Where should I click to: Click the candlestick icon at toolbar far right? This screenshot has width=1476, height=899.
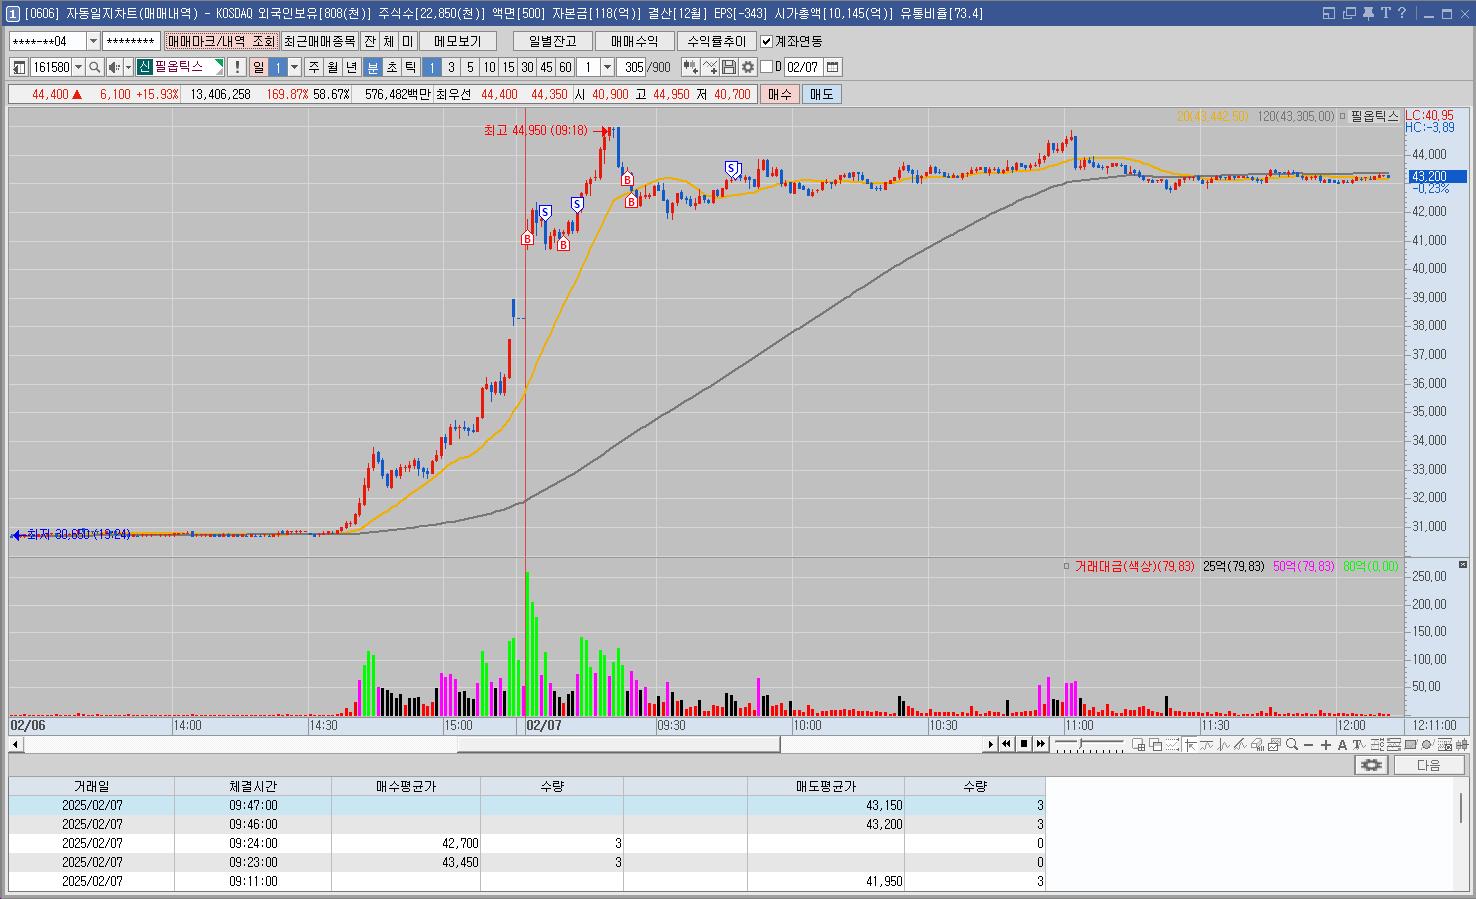coord(1463,744)
